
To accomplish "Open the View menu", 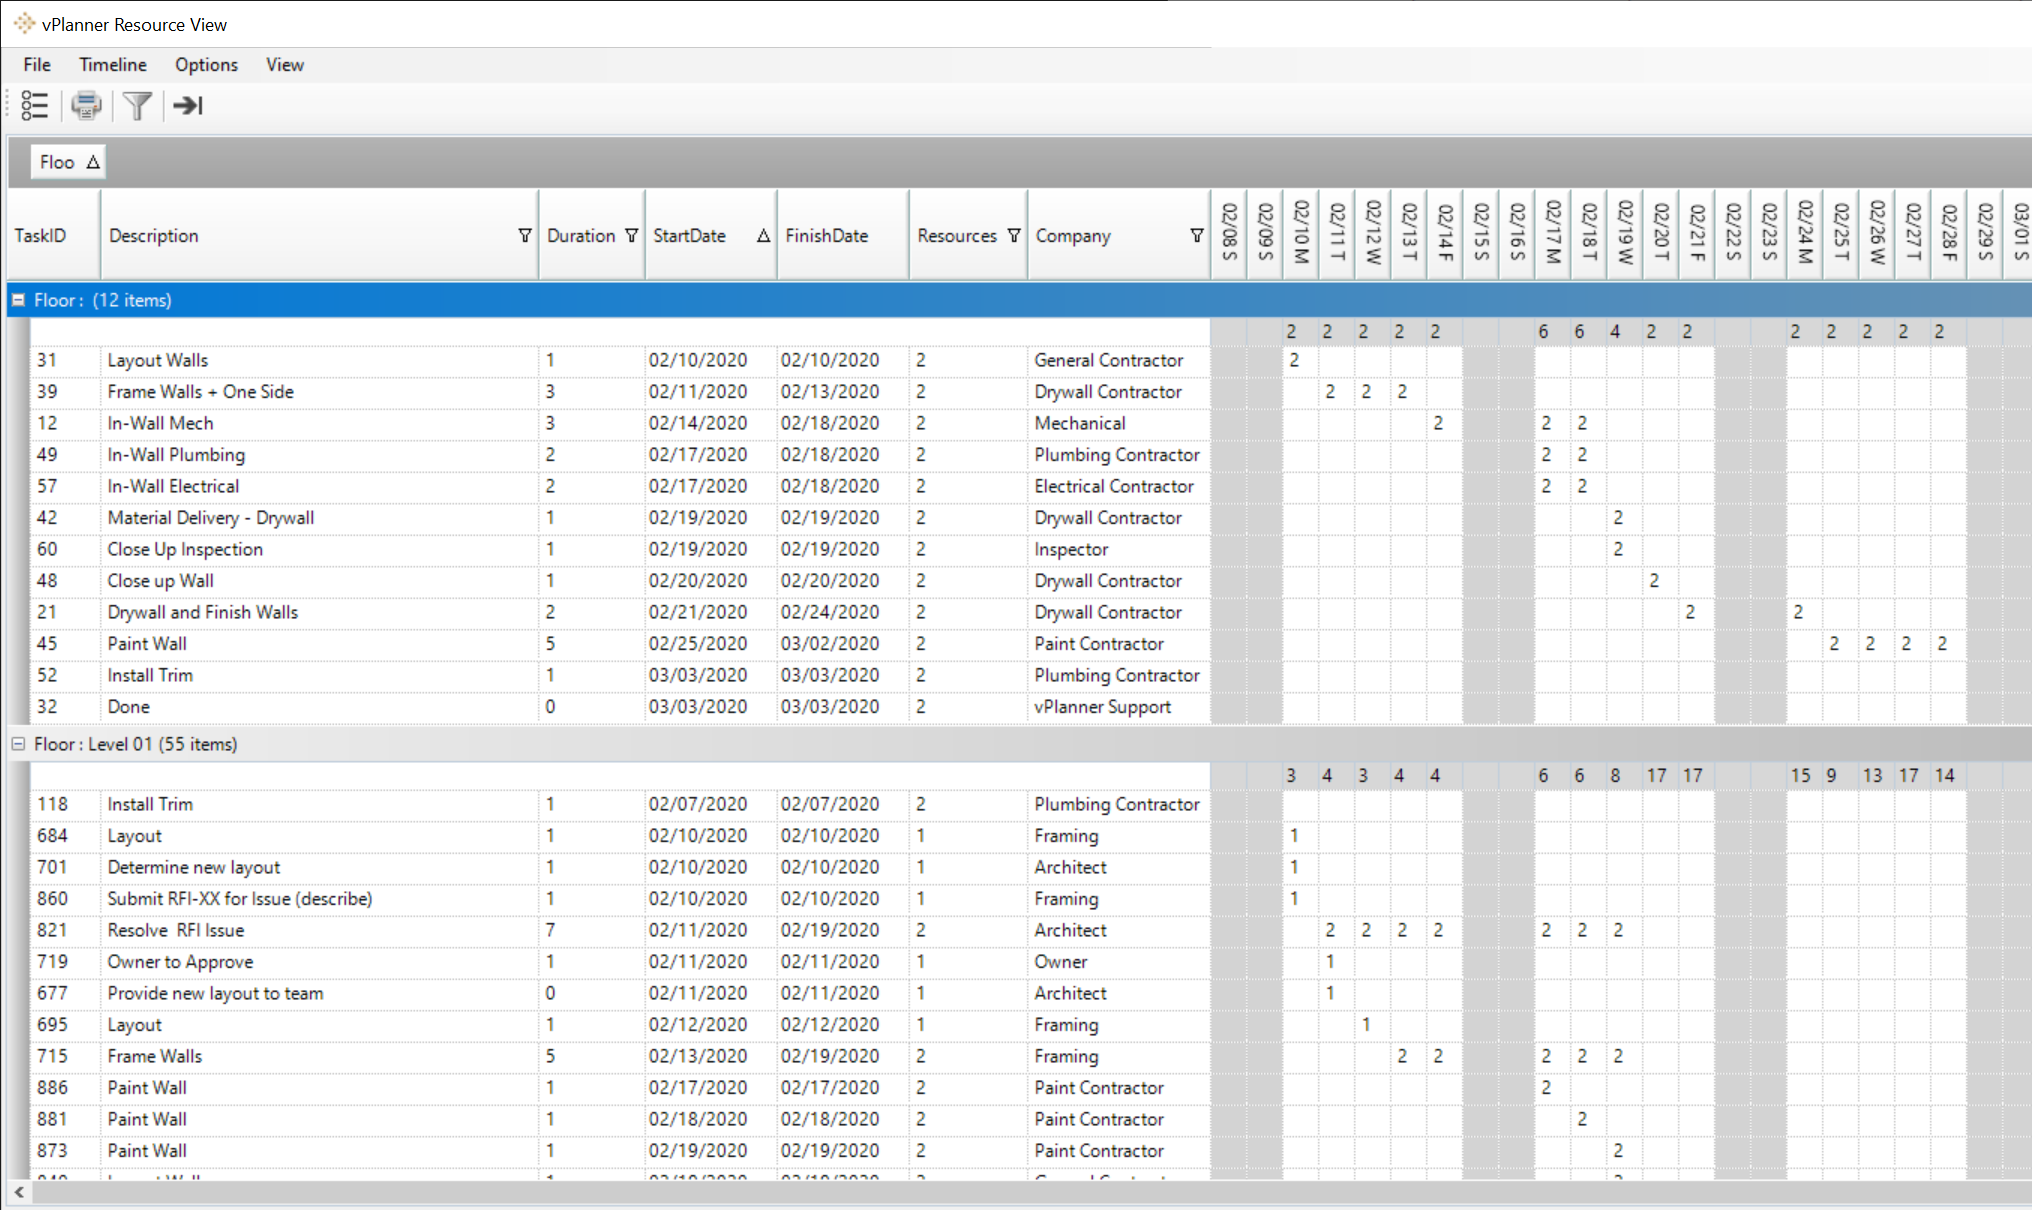I will [x=284, y=64].
